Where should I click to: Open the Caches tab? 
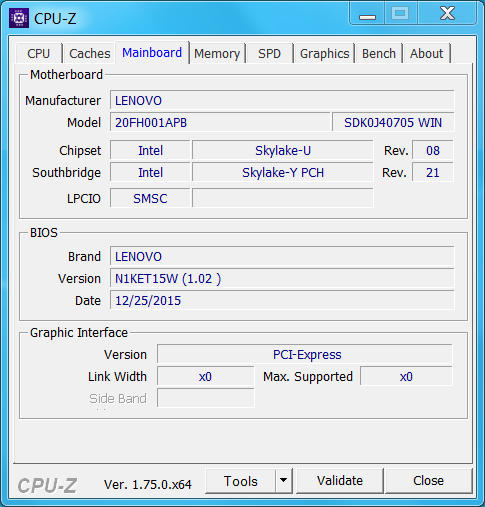click(89, 53)
